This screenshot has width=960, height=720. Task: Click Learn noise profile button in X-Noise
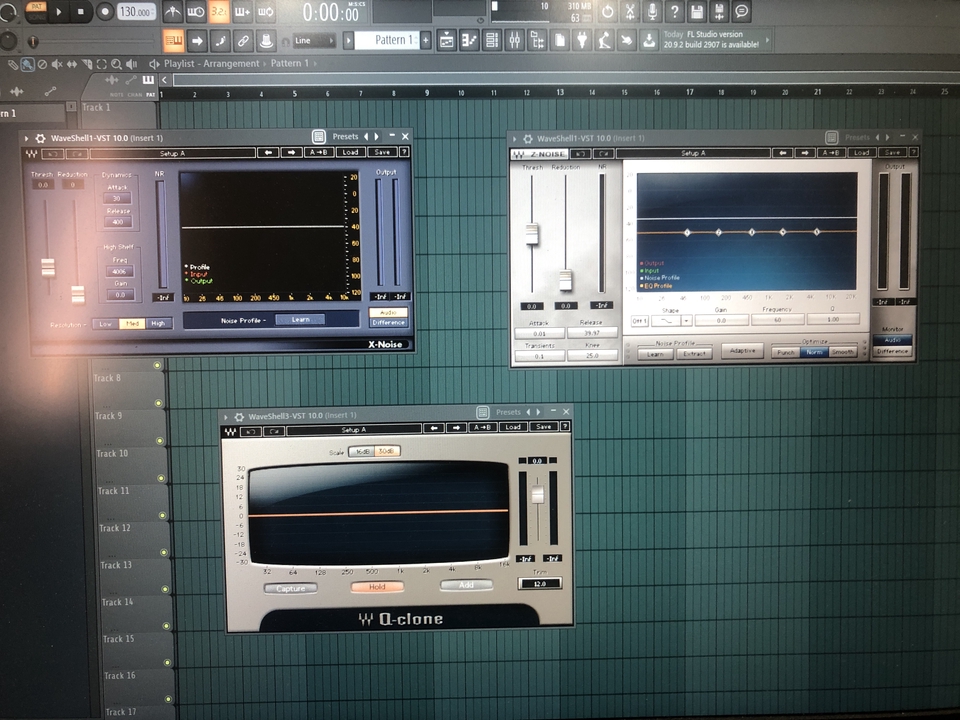point(300,320)
